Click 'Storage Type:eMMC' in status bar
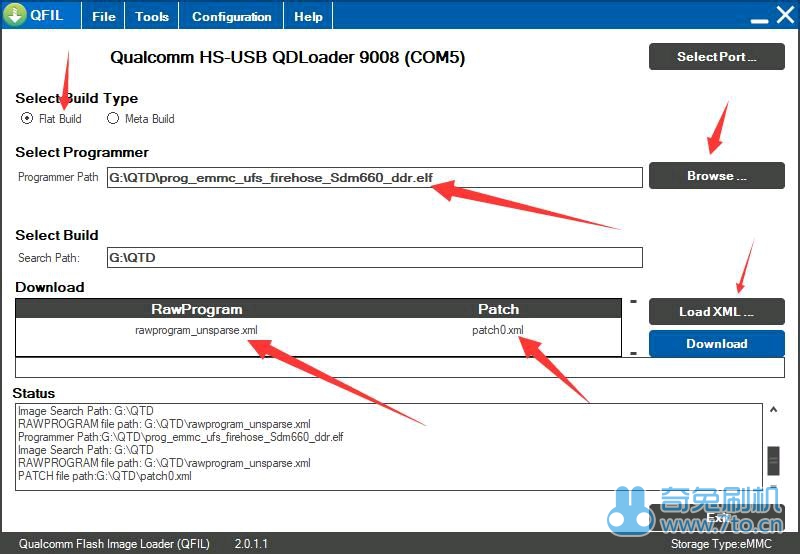The image size is (800, 554). point(721,544)
